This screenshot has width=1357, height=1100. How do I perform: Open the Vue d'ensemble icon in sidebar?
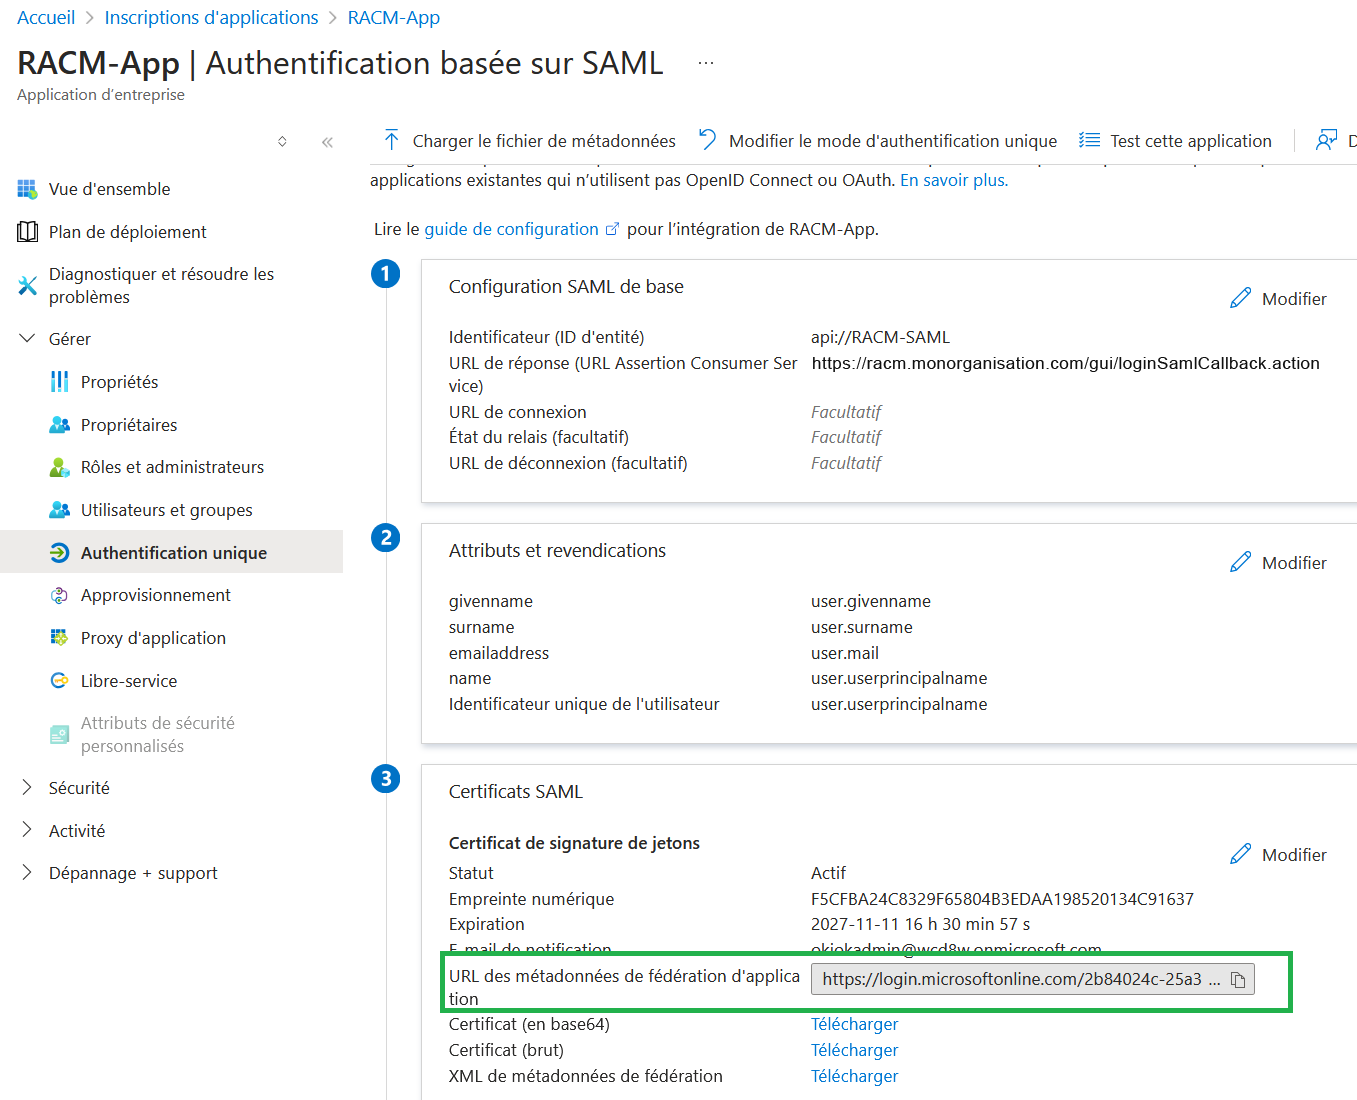(x=27, y=189)
